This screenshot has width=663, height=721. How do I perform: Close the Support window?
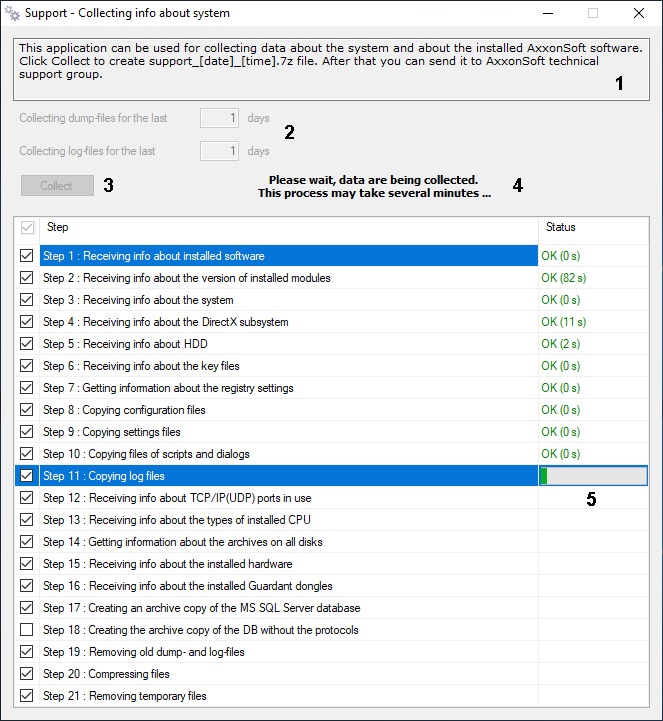click(x=639, y=13)
